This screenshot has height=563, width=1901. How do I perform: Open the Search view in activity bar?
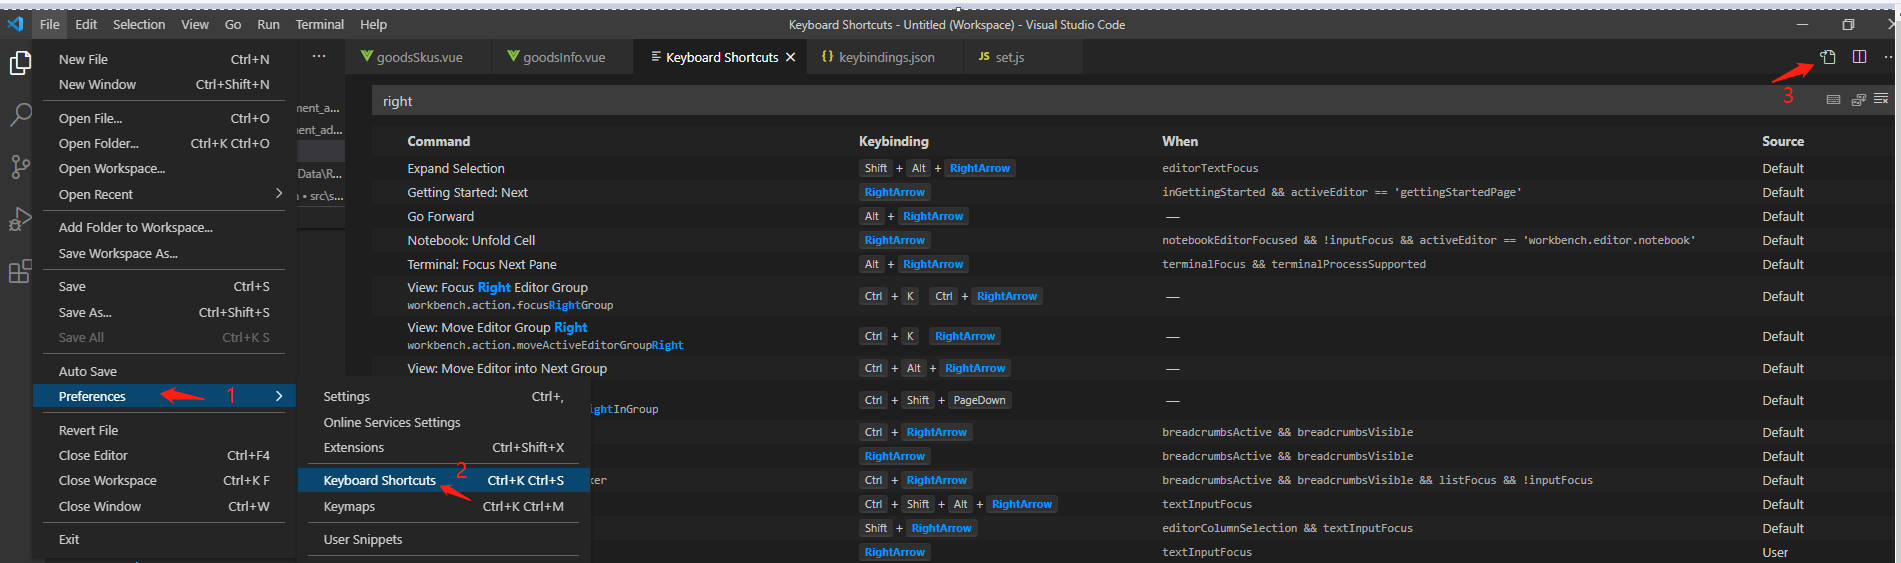pyautogui.click(x=20, y=115)
